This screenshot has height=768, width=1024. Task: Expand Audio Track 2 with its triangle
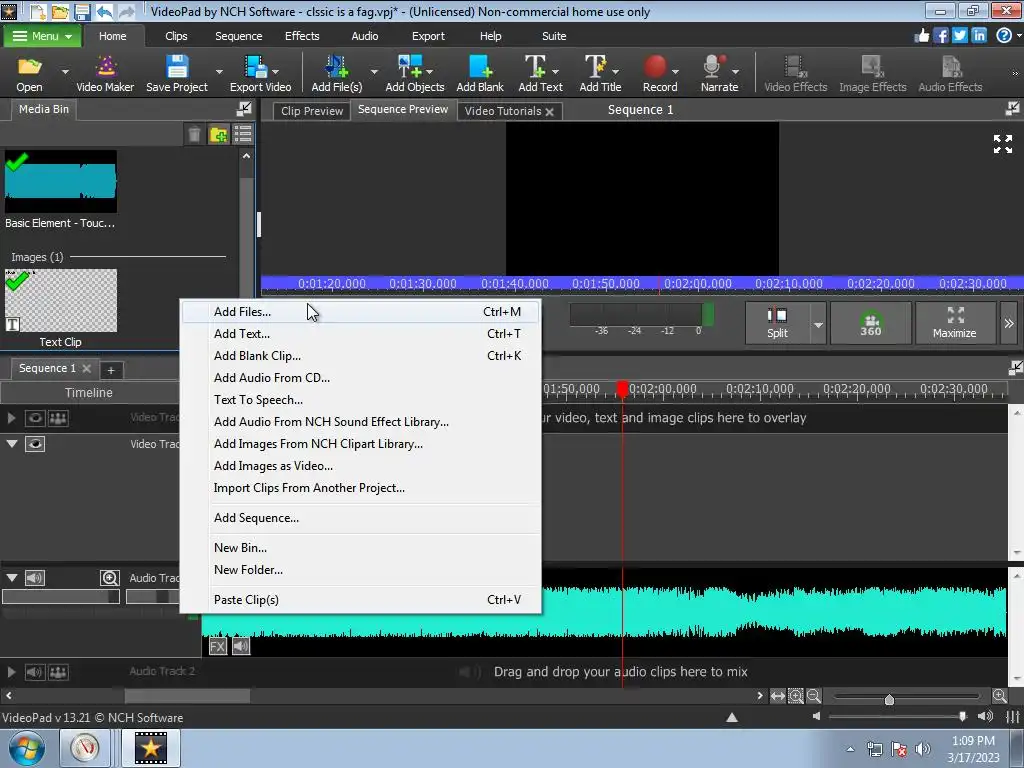[11, 672]
